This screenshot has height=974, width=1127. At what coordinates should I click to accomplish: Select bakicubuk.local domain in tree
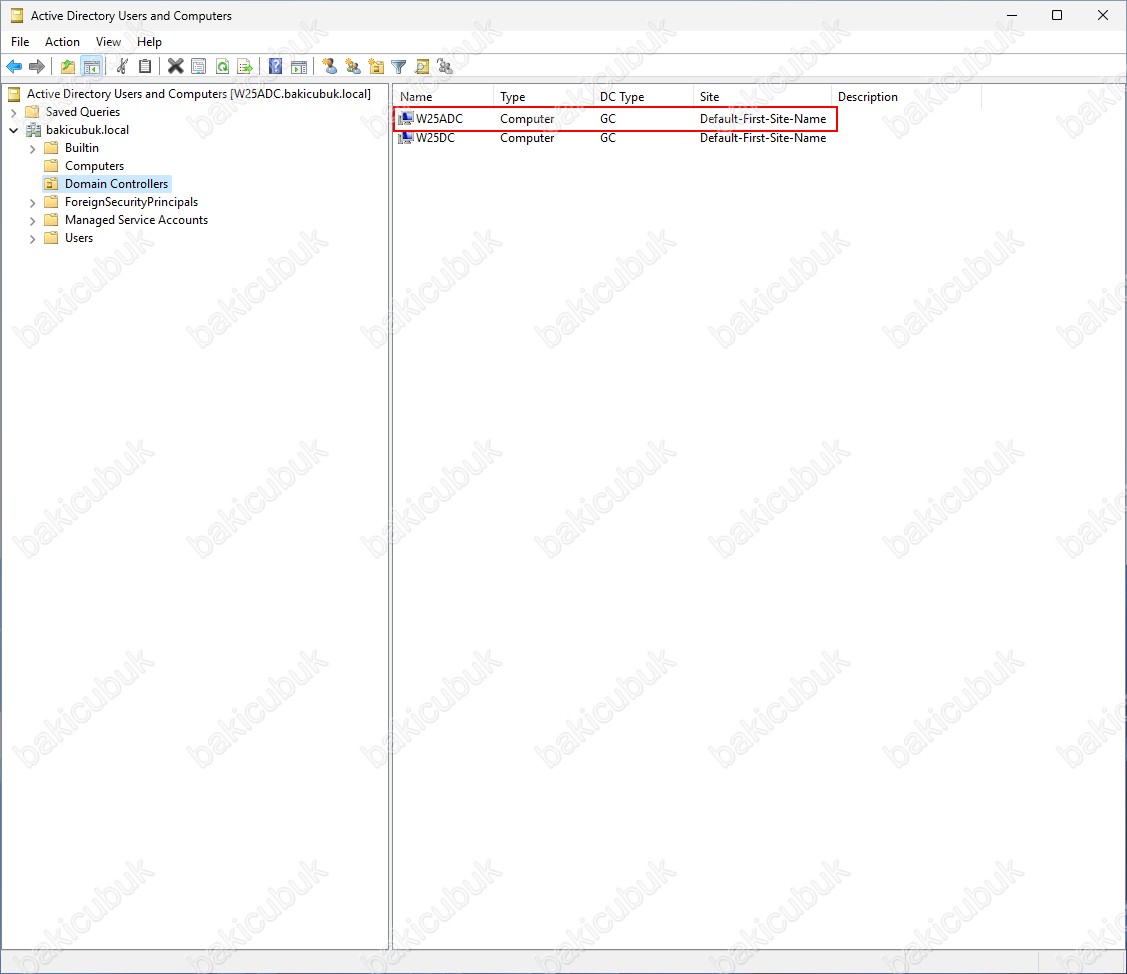(88, 129)
